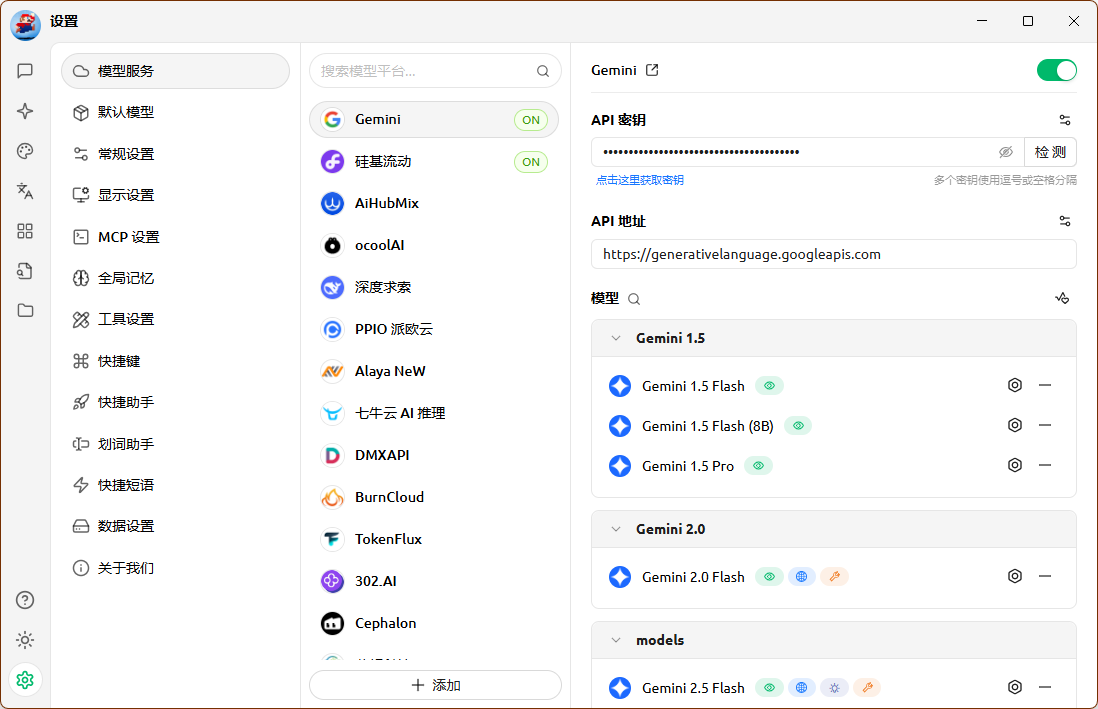1098x709 pixels.
Task: Select the 七牛云 AI 推理 provider
Action: point(434,413)
